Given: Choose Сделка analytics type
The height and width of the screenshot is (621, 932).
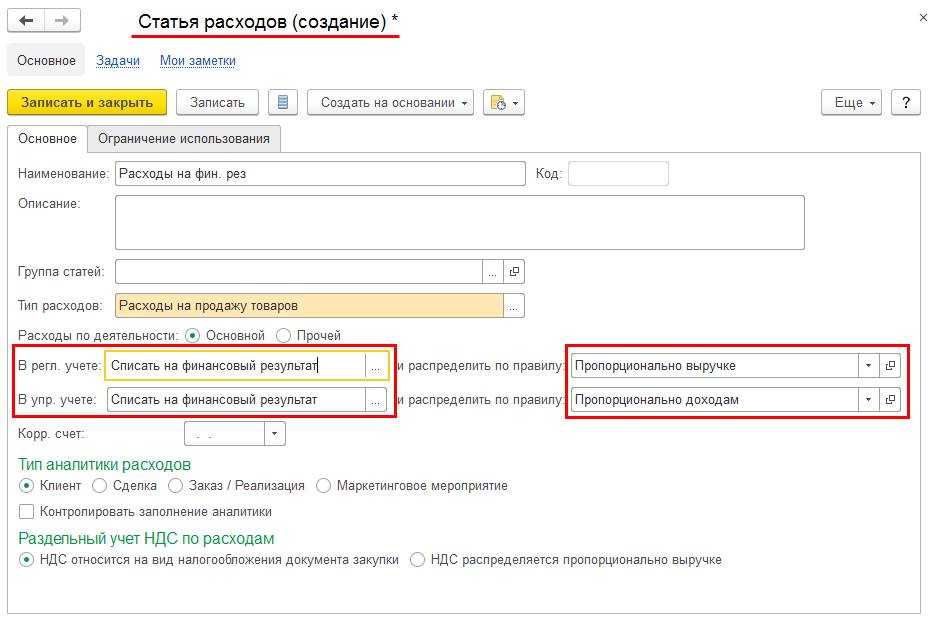Looking at the screenshot, I should [x=100, y=486].
